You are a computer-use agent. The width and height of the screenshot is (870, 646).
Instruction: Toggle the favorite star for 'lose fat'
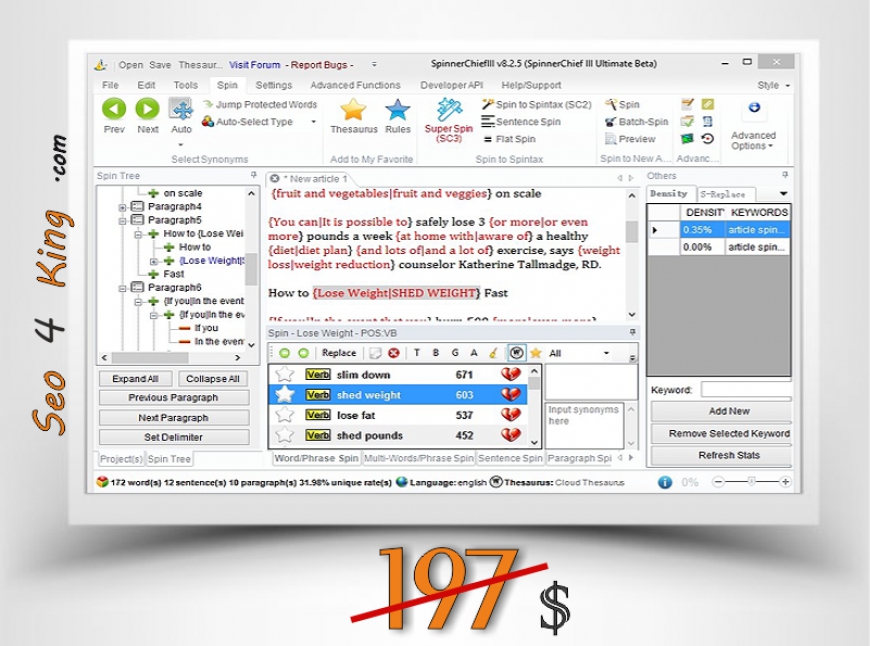pyautogui.click(x=285, y=415)
